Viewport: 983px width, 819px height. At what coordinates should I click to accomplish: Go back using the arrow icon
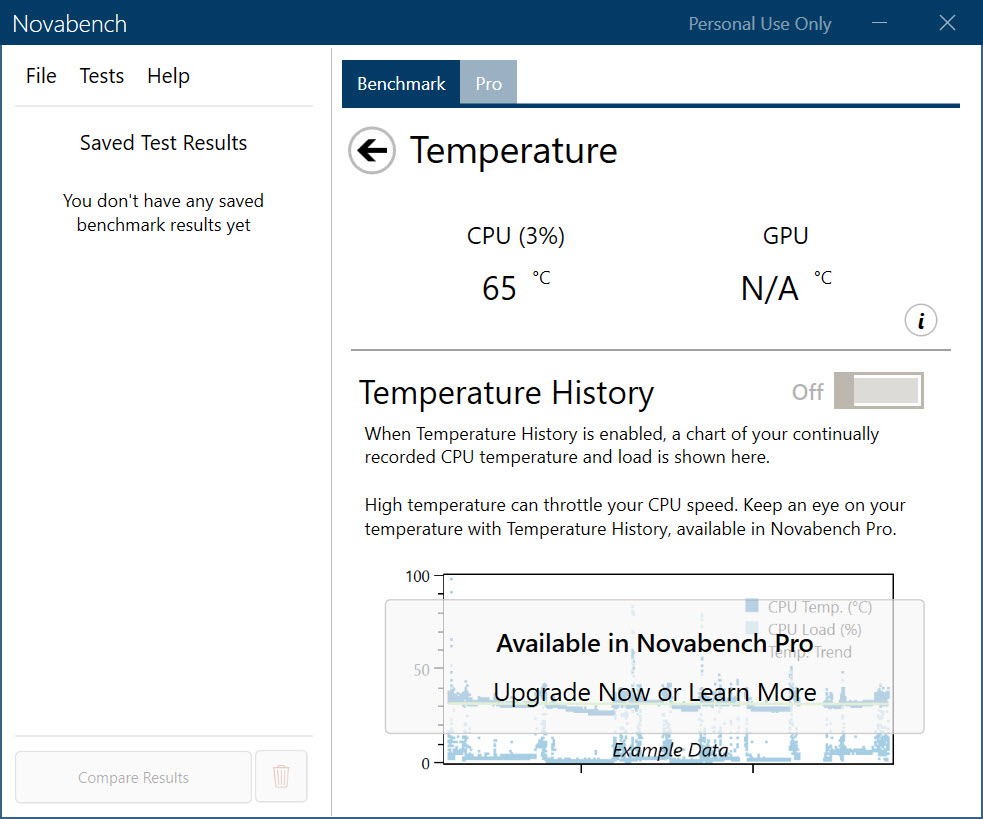(x=372, y=151)
